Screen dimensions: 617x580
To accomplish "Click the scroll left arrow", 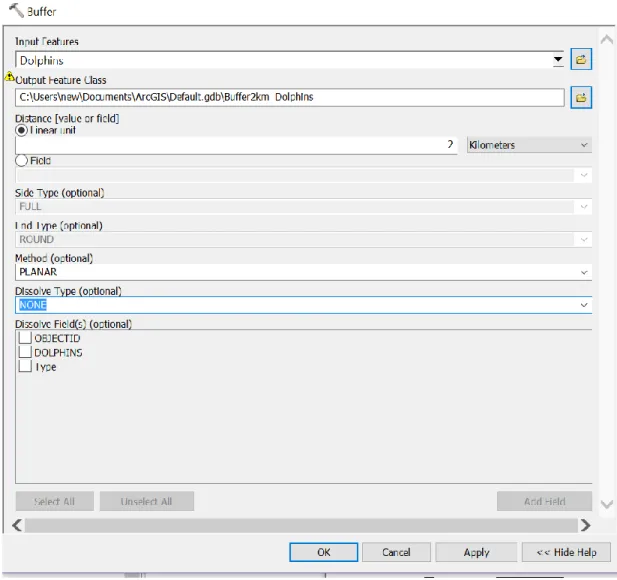I will click(17, 525).
